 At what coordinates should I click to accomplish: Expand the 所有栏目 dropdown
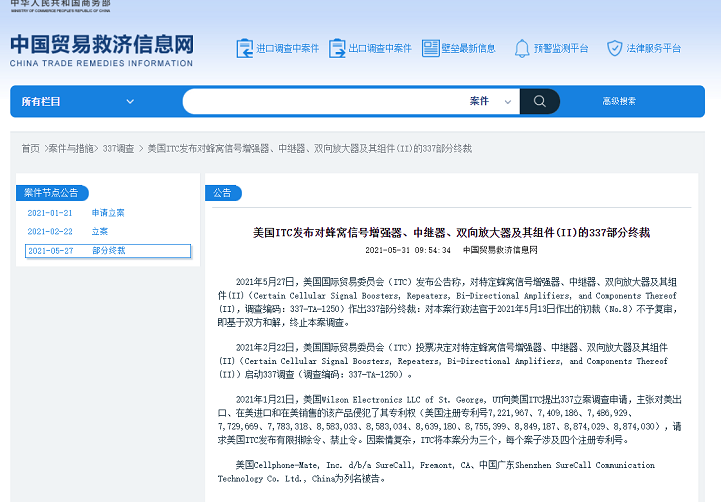pyautogui.click(x=78, y=102)
